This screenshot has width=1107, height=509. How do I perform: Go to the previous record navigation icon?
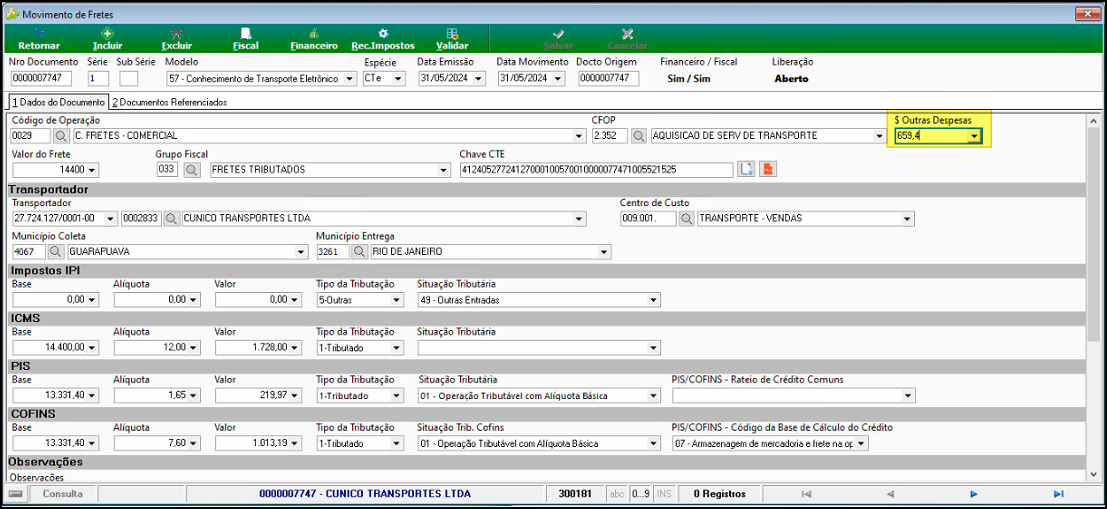(x=890, y=493)
